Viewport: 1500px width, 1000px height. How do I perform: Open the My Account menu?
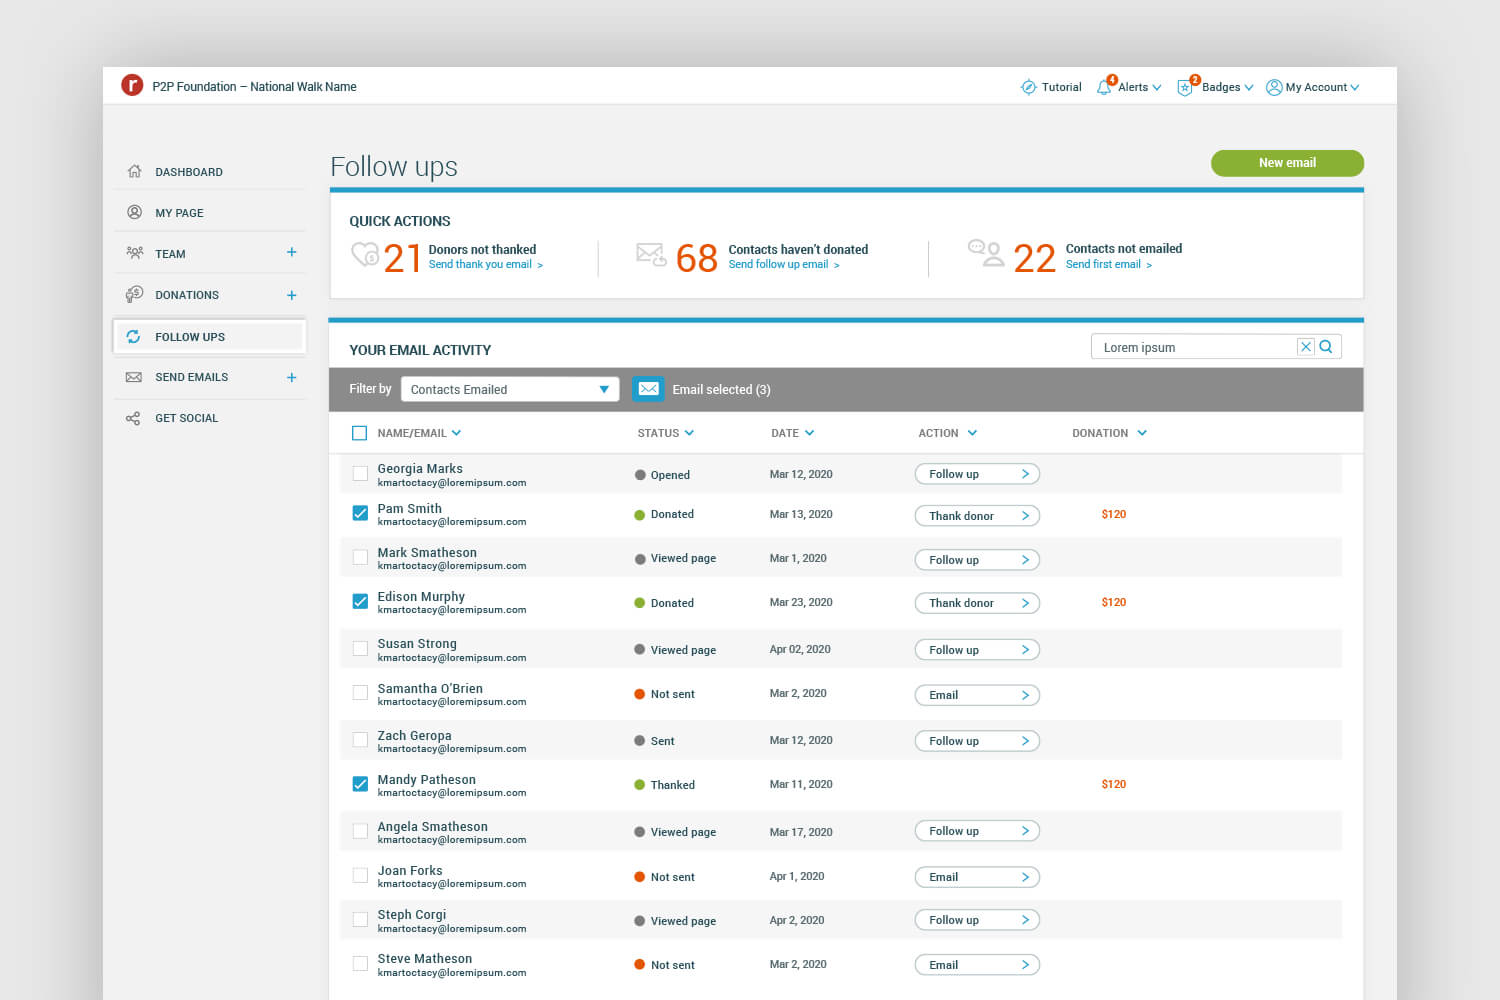[x=1322, y=87]
